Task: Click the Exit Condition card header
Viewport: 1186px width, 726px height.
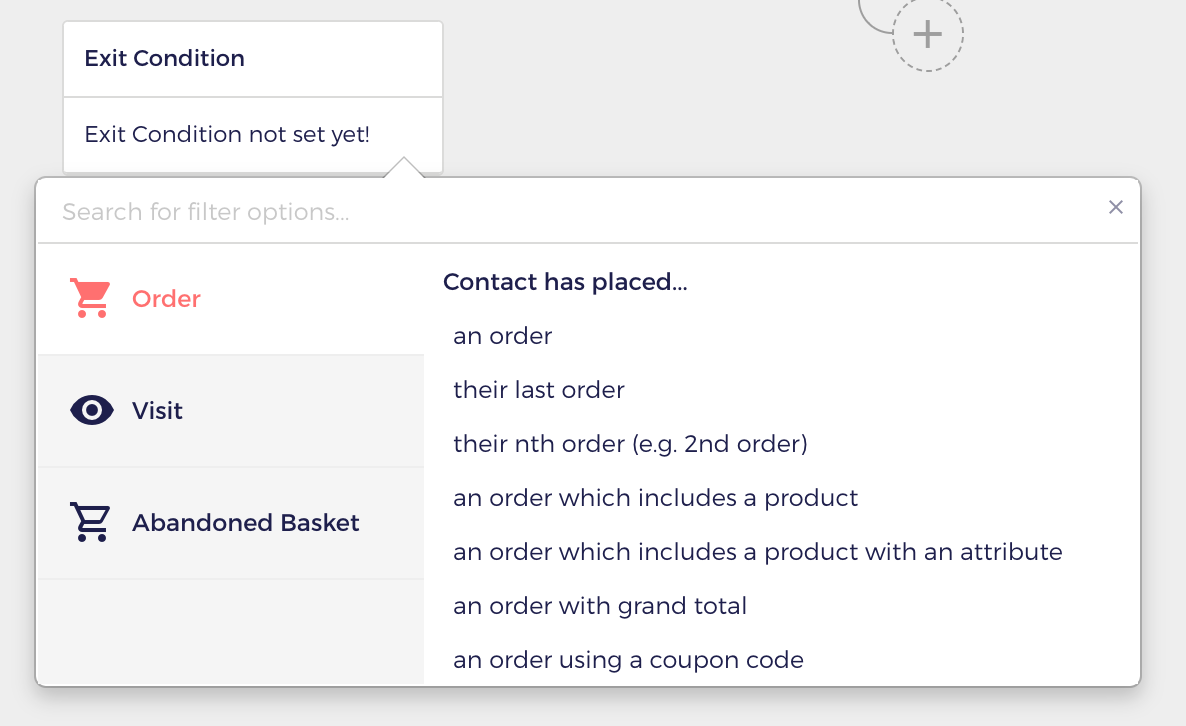Action: click(x=253, y=59)
